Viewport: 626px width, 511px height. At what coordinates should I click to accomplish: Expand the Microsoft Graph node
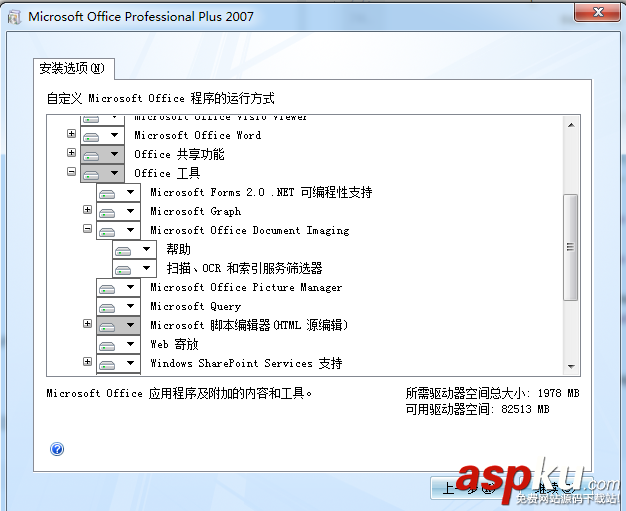[x=87, y=210]
